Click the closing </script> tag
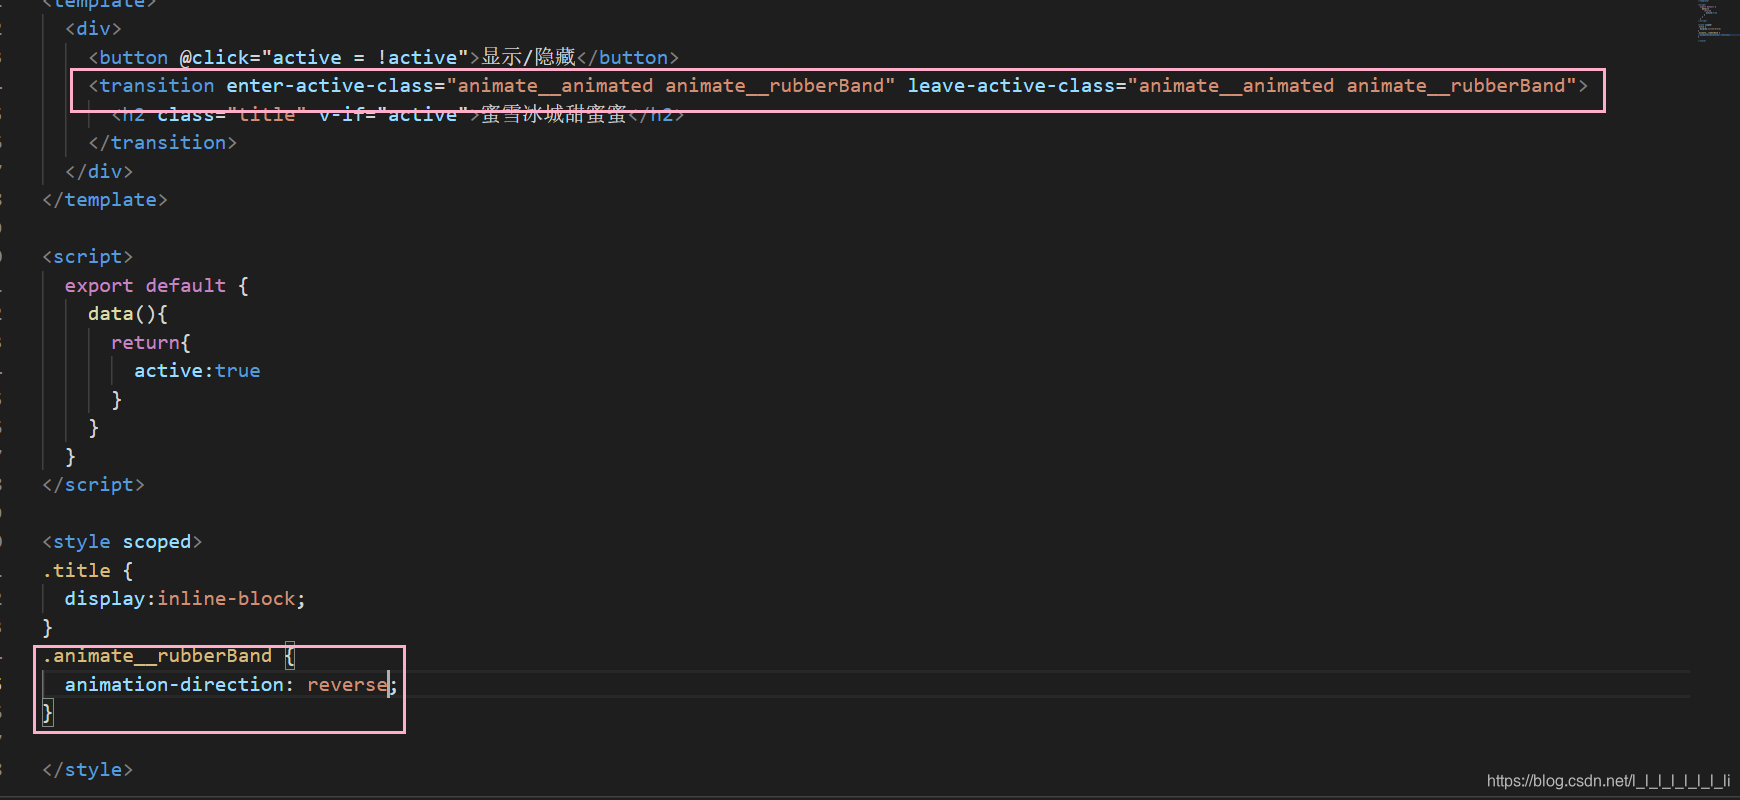The height and width of the screenshot is (800, 1740). coord(93,485)
